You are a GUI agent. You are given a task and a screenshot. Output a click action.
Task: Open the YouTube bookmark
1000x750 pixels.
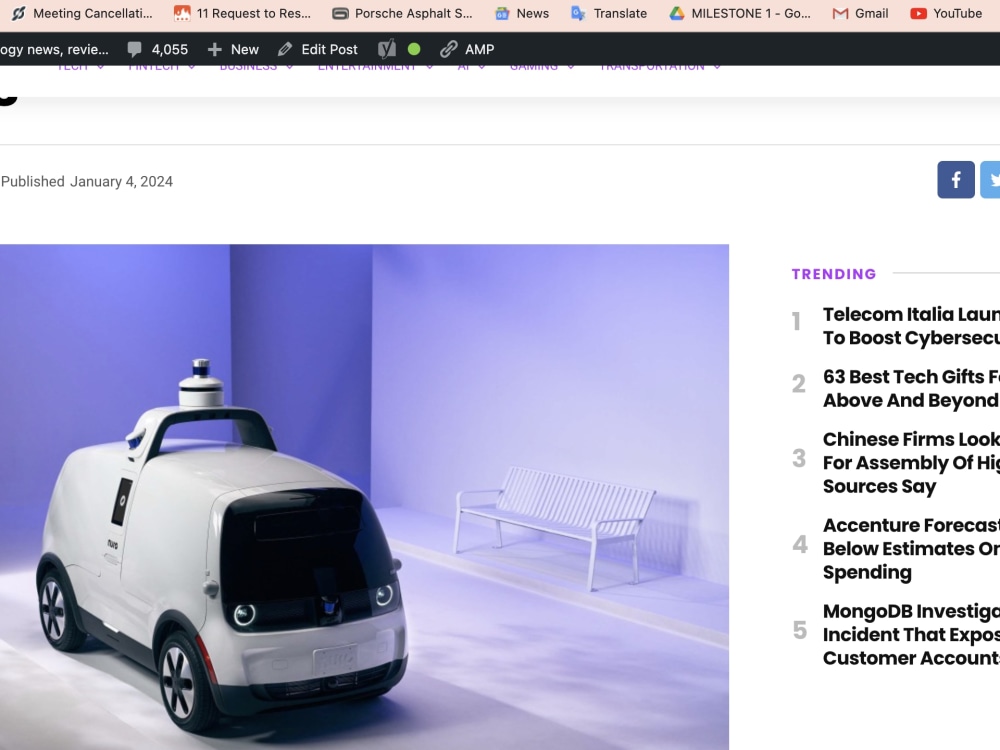(946, 13)
